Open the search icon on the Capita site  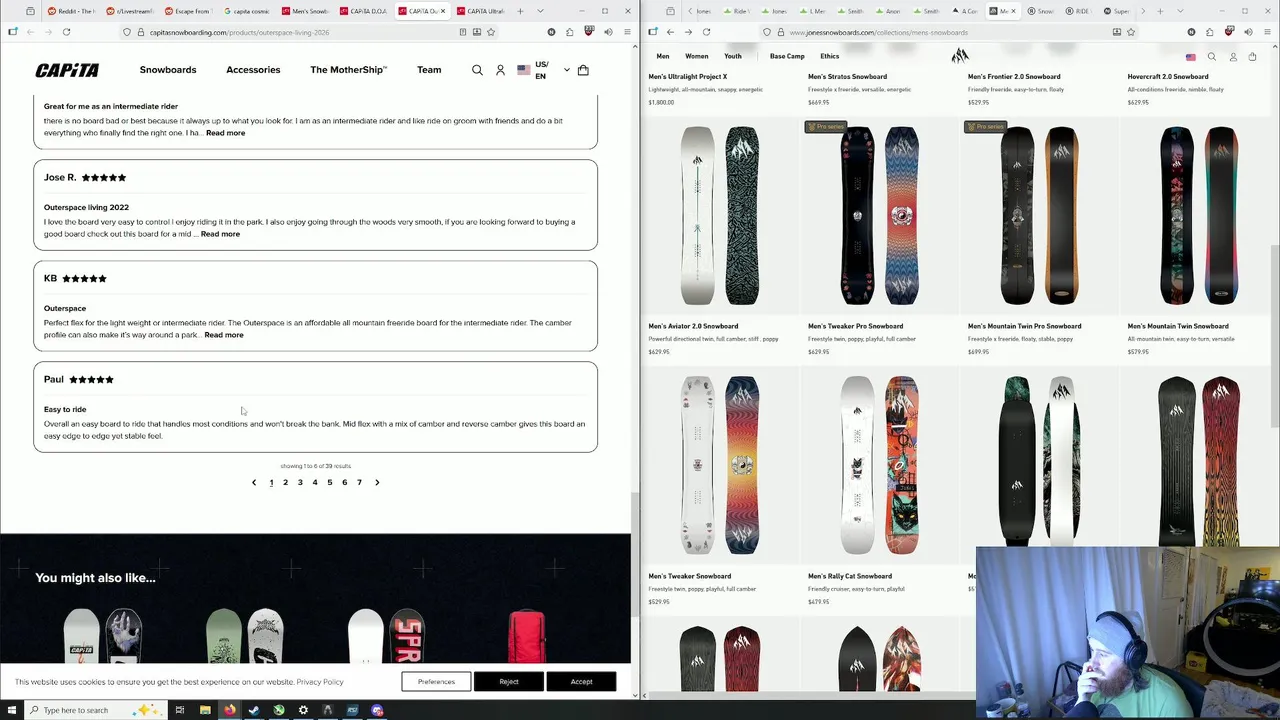pyautogui.click(x=477, y=70)
